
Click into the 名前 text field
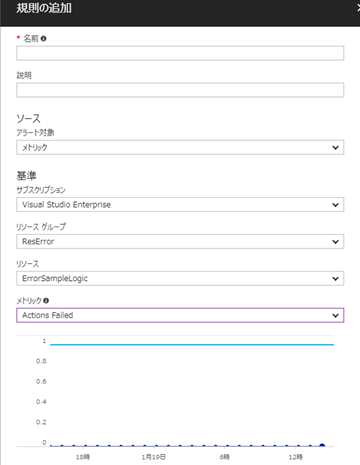[180, 53]
